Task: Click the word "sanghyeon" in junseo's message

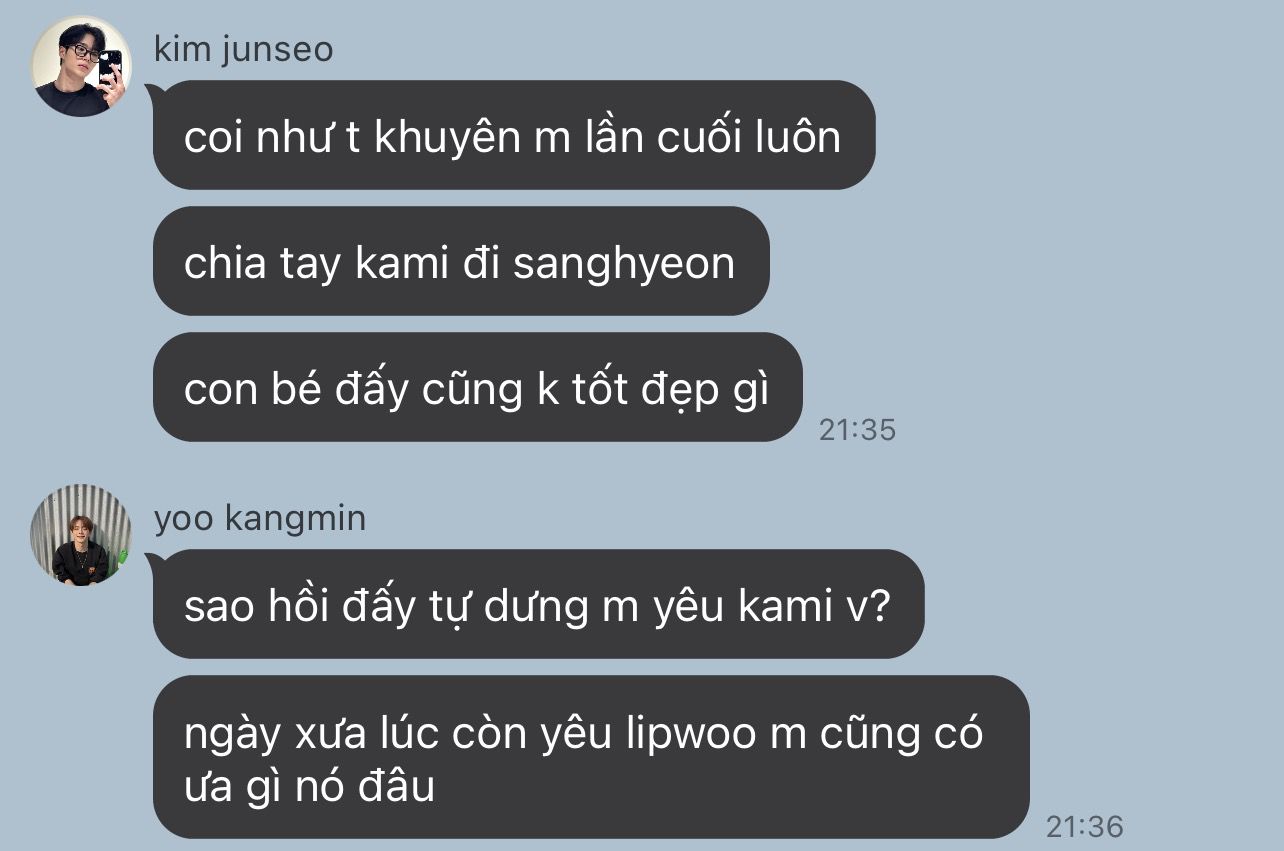Action: (x=624, y=264)
